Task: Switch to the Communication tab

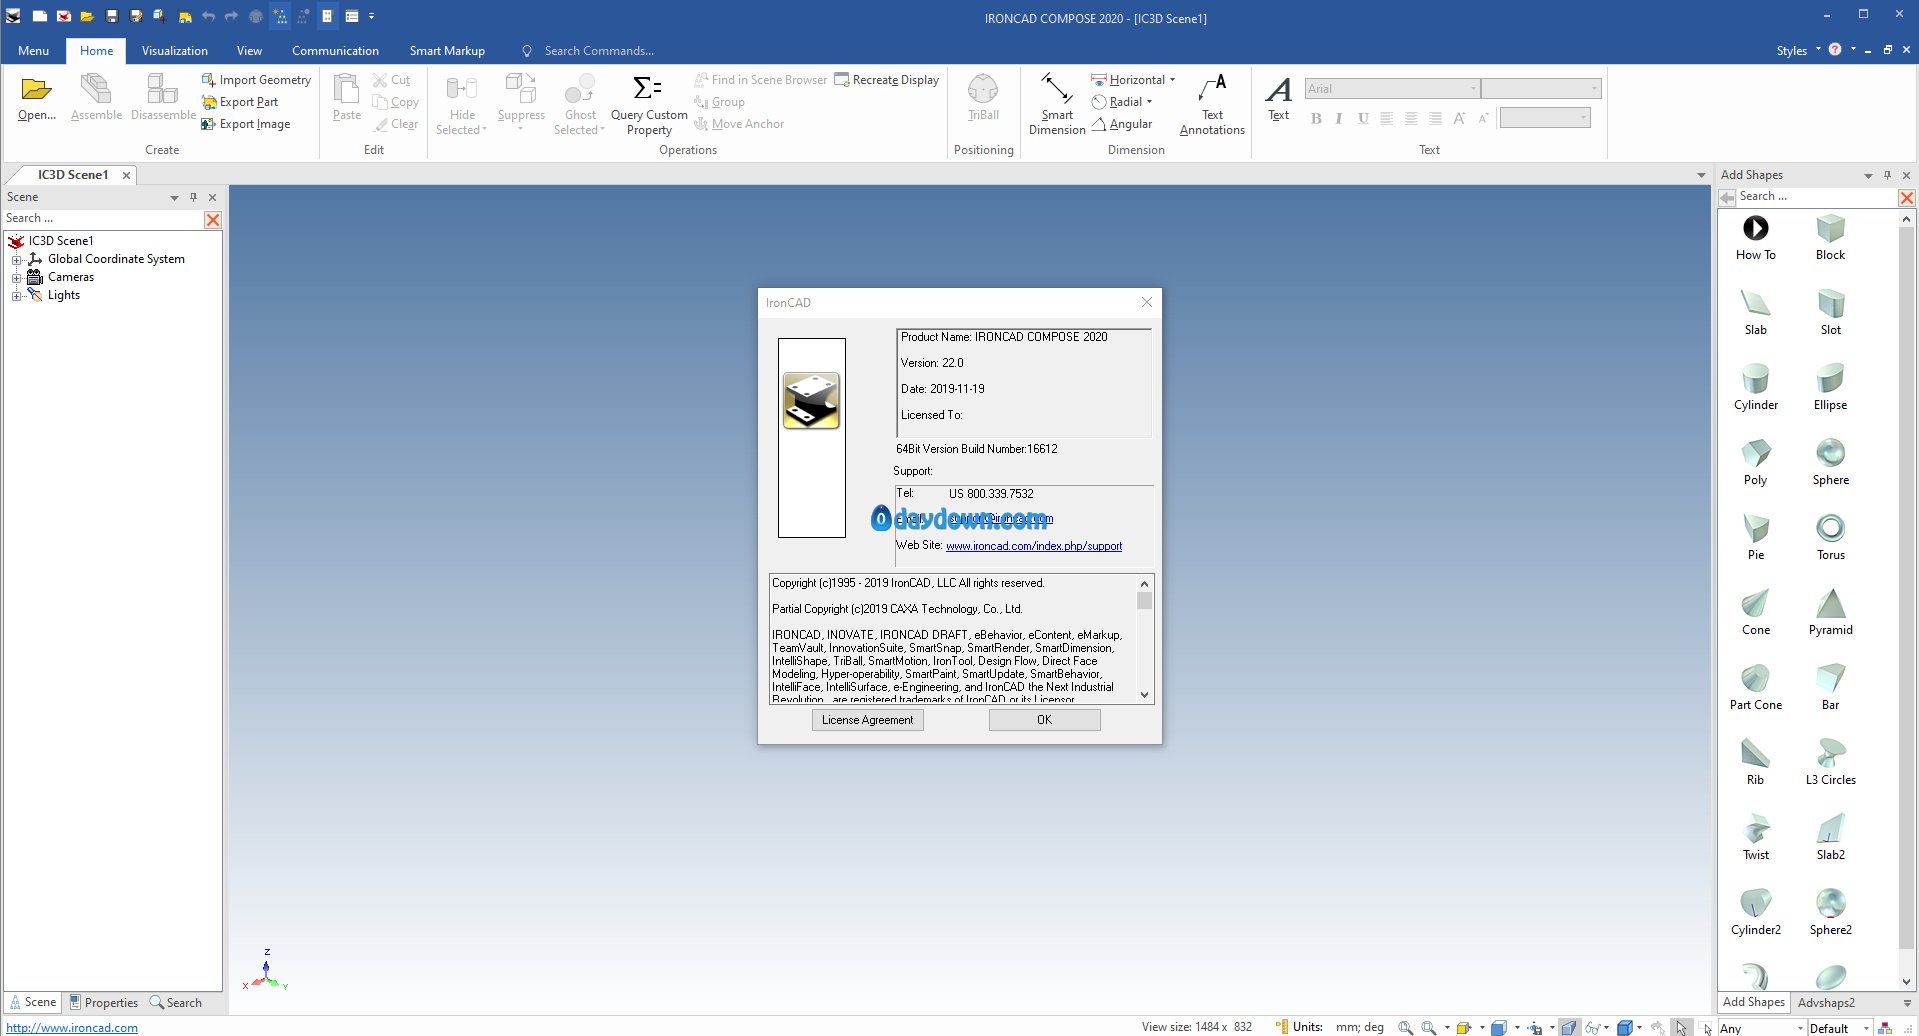Action: tap(335, 51)
